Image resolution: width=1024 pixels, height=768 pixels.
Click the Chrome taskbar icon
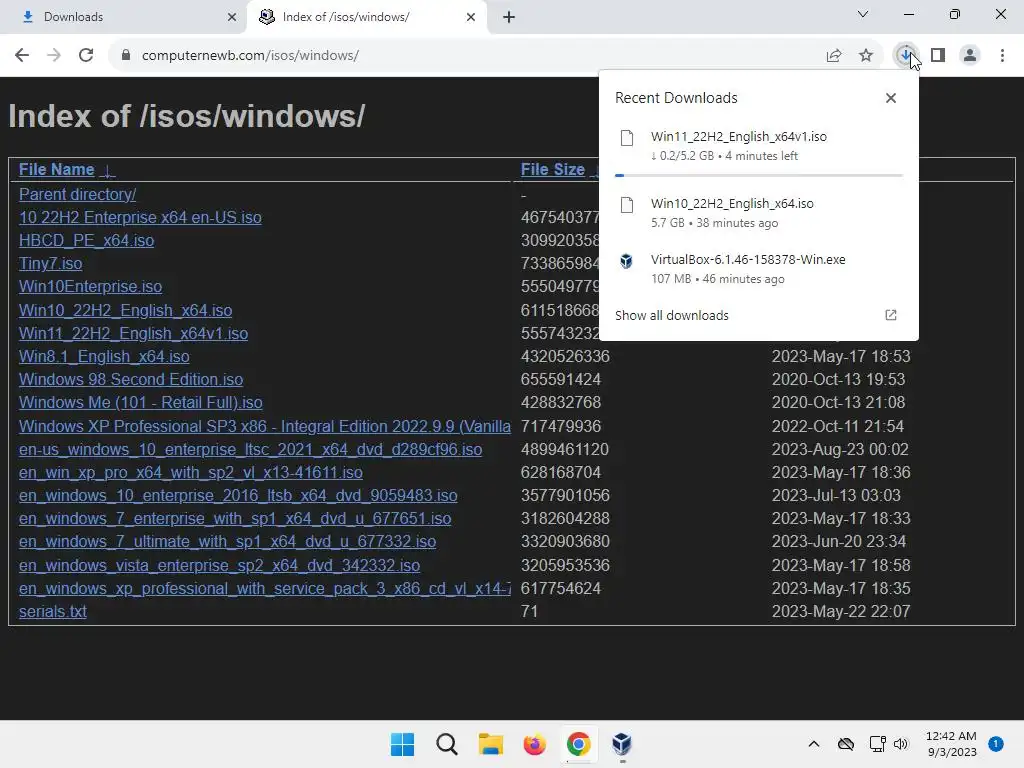pyautogui.click(x=579, y=744)
